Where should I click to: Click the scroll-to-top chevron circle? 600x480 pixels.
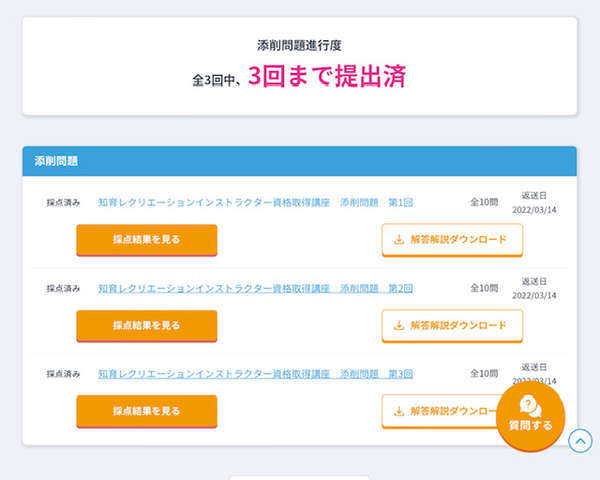580,440
